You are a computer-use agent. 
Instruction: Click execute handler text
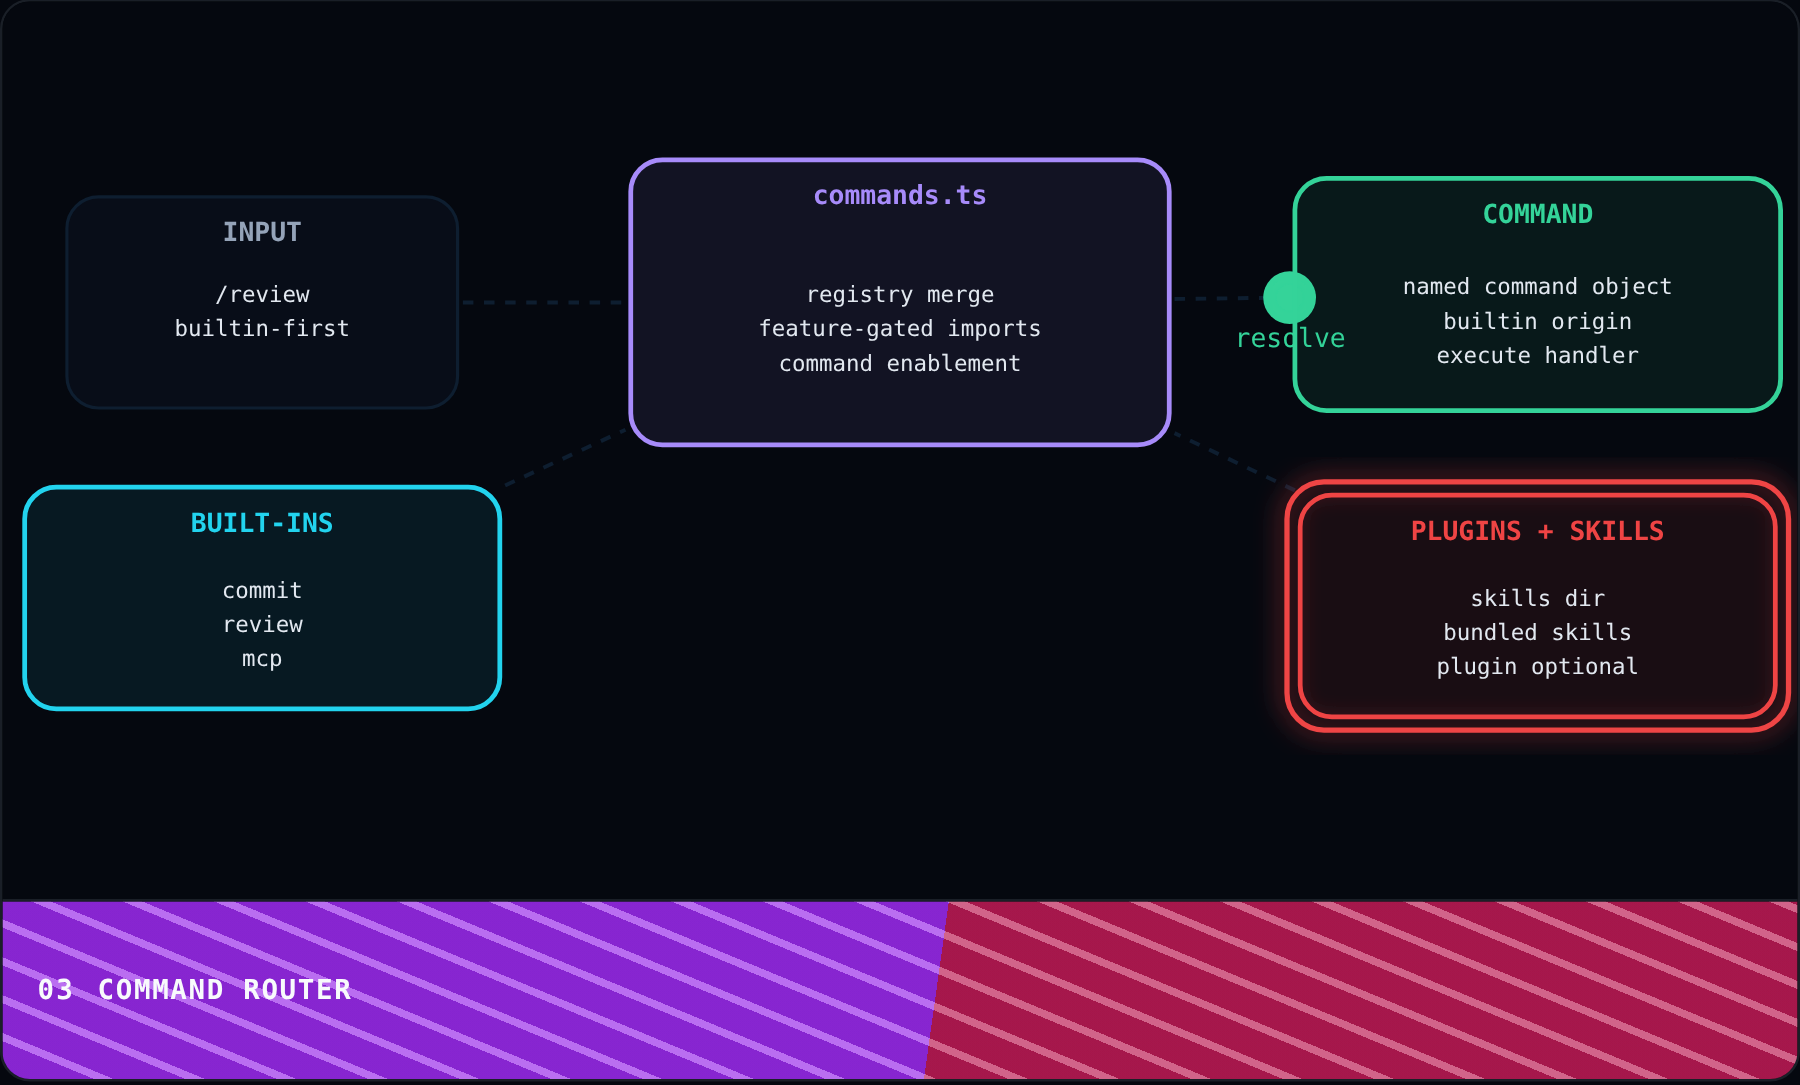(1537, 355)
